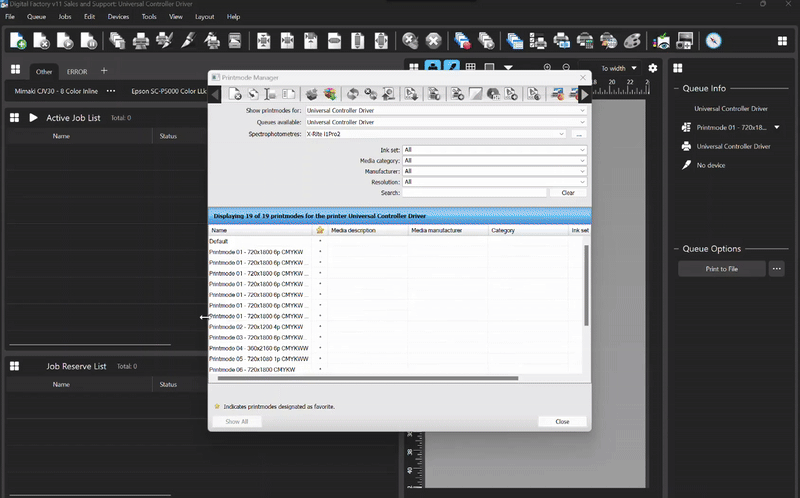
Task: Click the play icon beside Active Job List
Action: click(34, 118)
